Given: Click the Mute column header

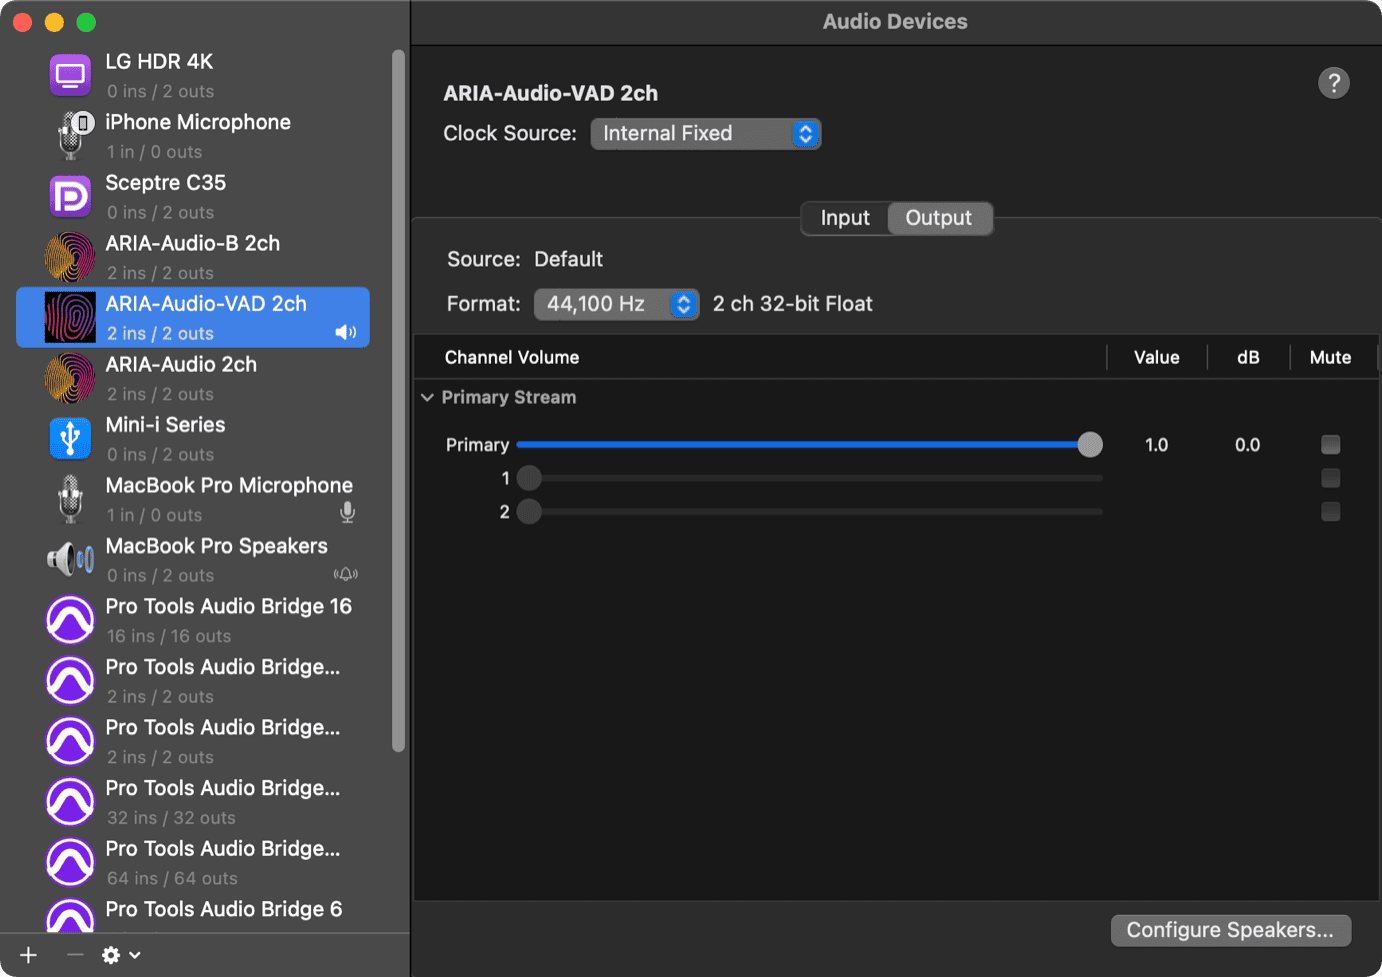Looking at the screenshot, I should pos(1330,358).
